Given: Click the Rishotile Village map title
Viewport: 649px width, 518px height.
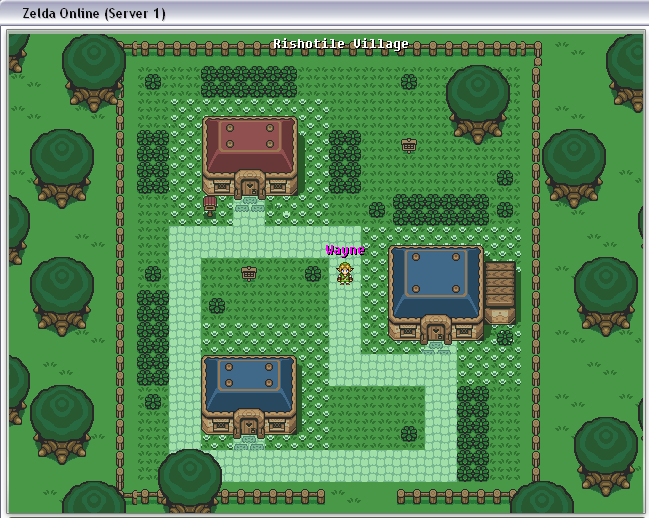Looking at the screenshot, I should tap(340, 44).
